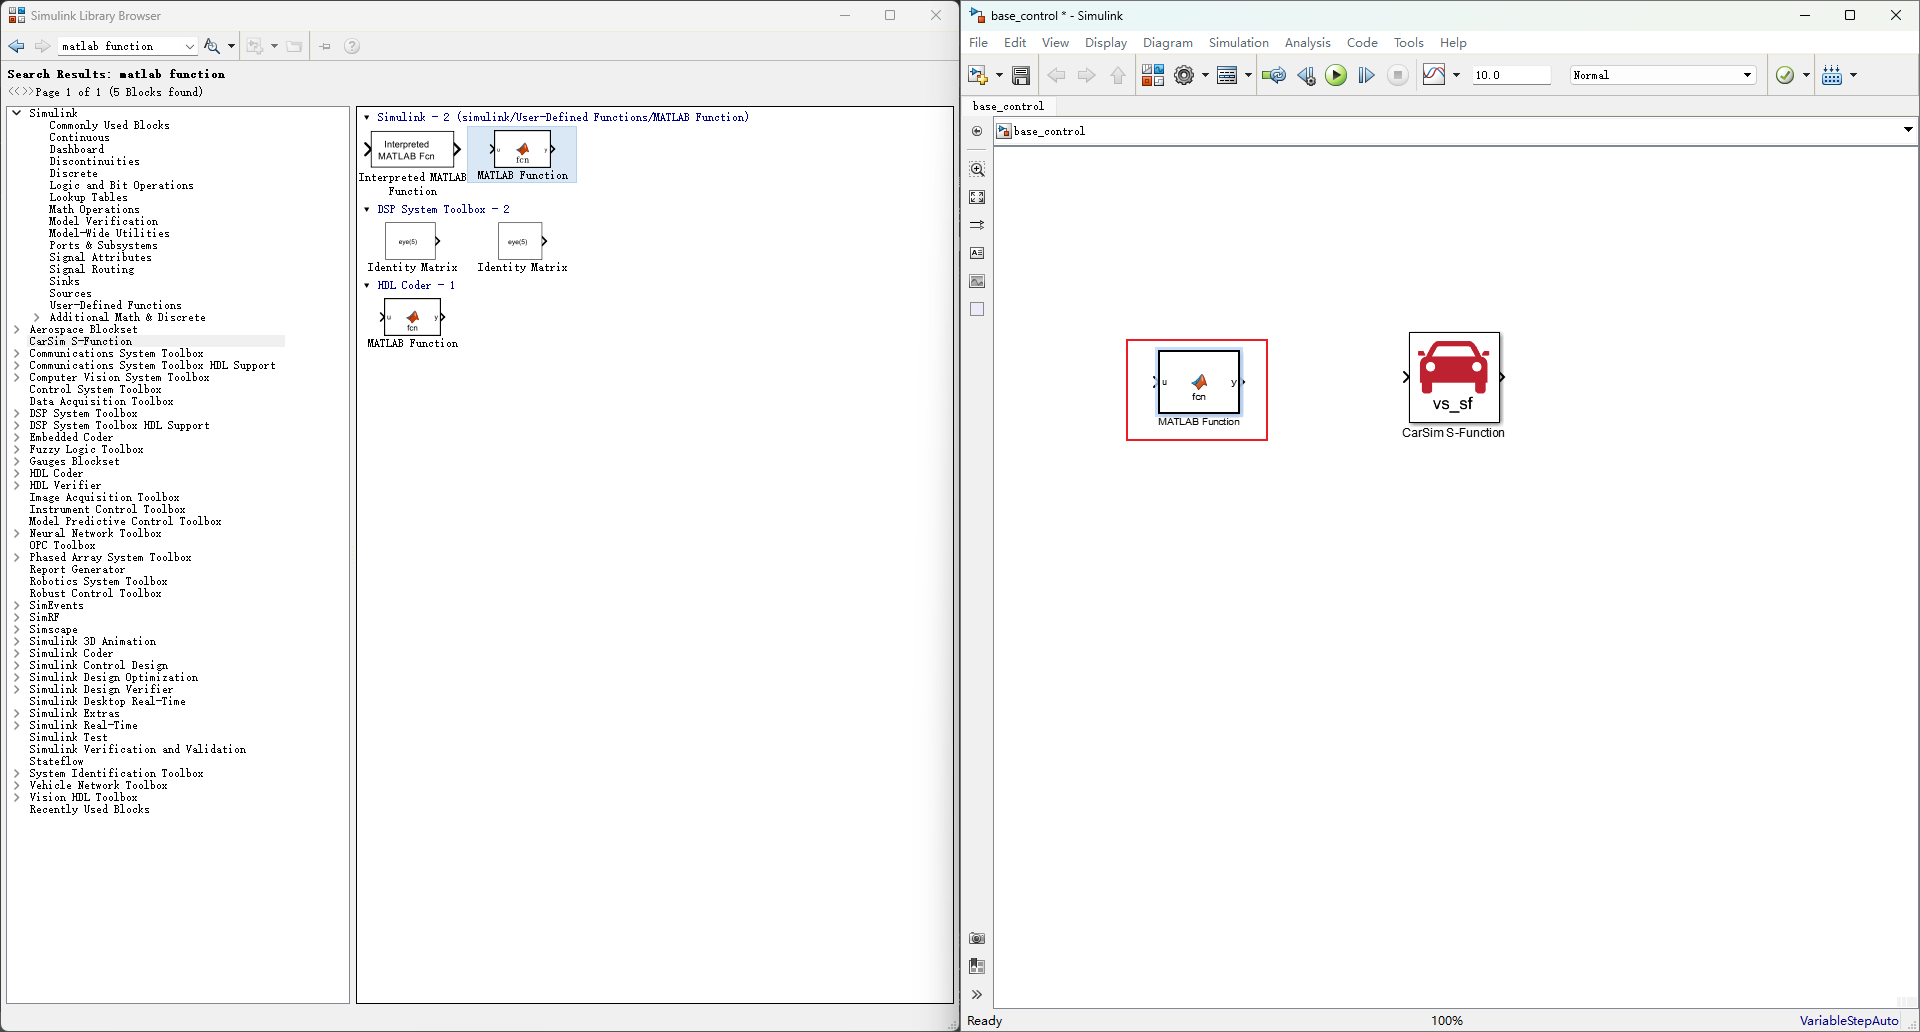Click the simulation stop time field
Screen dimensions: 1920x1032
[x=1511, y=75]
